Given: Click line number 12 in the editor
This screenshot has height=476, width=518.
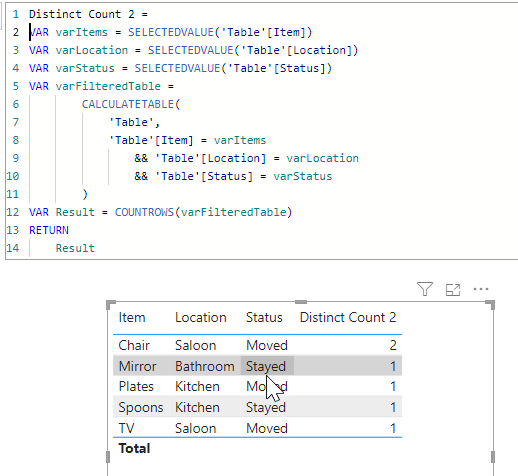Looking at the screenshot, I should [x=13, y=212].
